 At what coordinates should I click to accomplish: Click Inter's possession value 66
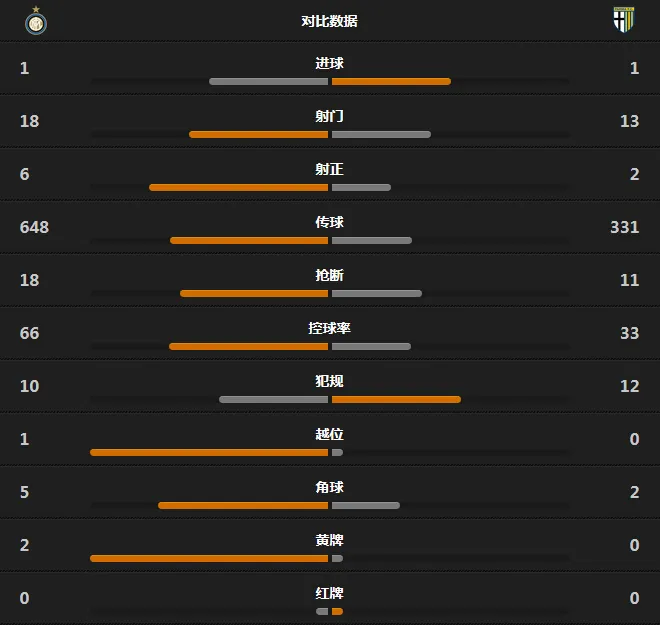[x=29, y=333]
